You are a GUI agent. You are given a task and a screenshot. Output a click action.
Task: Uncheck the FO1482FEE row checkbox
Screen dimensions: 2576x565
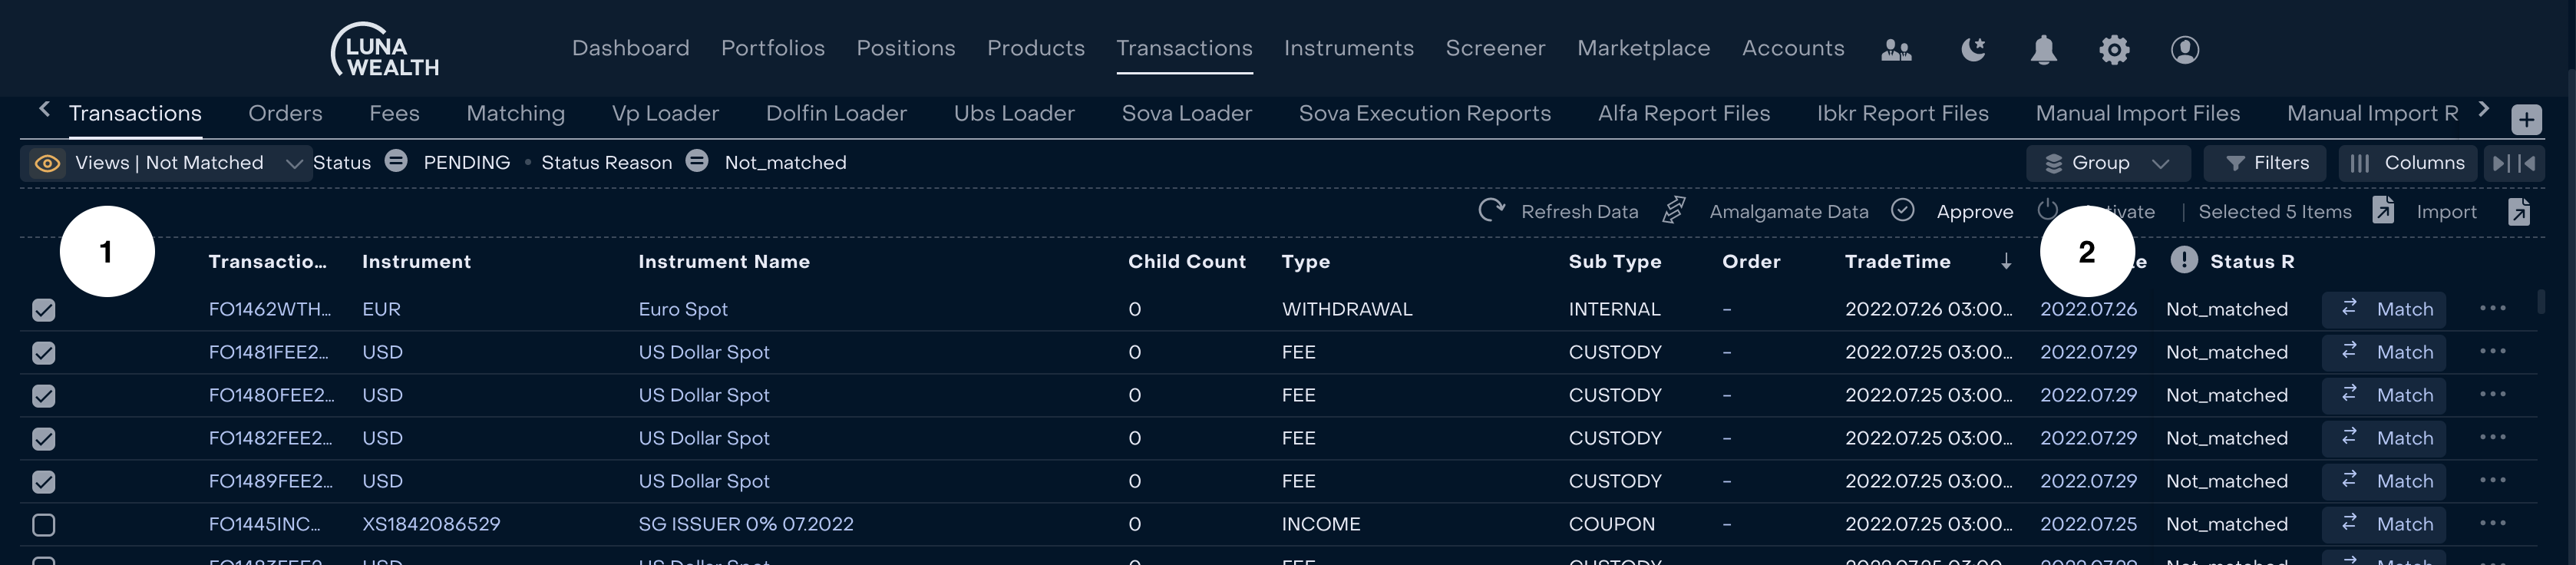point(44,439)
